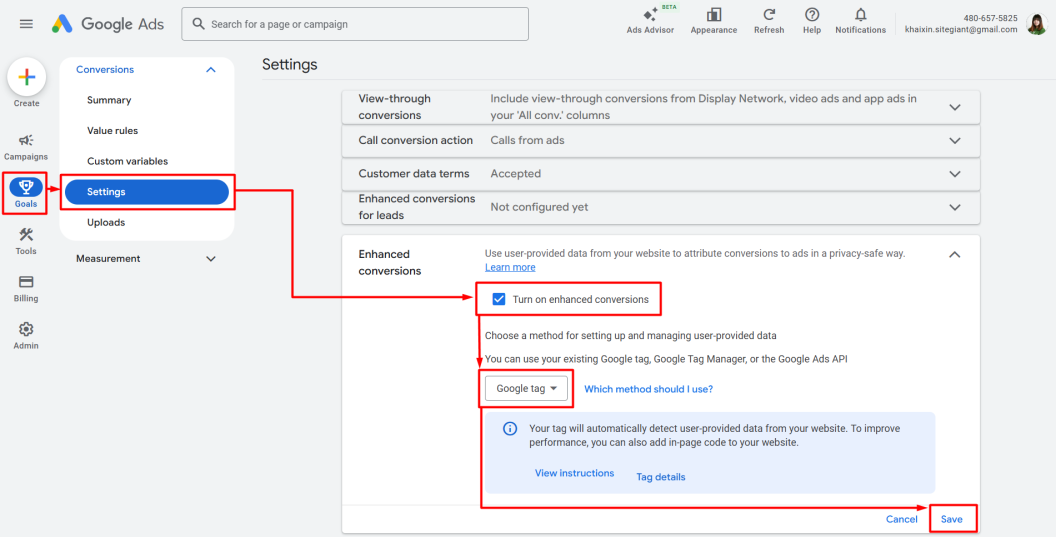Open the hamburger main menu
1056x537 pixels.
click(x=26, y=24)
